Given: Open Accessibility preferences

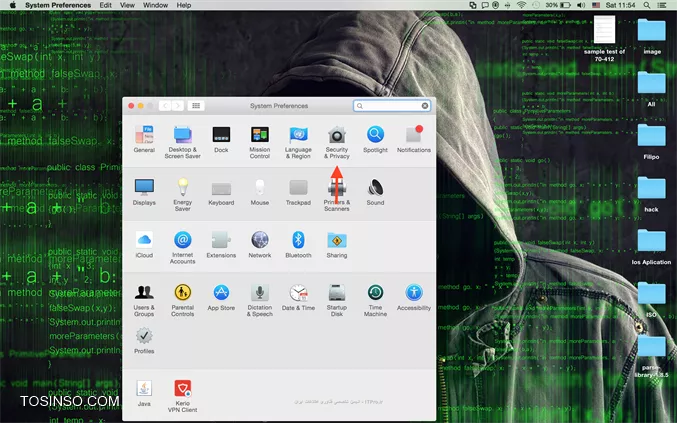Looking at the screenshot, I should pyautogui.click(x=414, y=297).
